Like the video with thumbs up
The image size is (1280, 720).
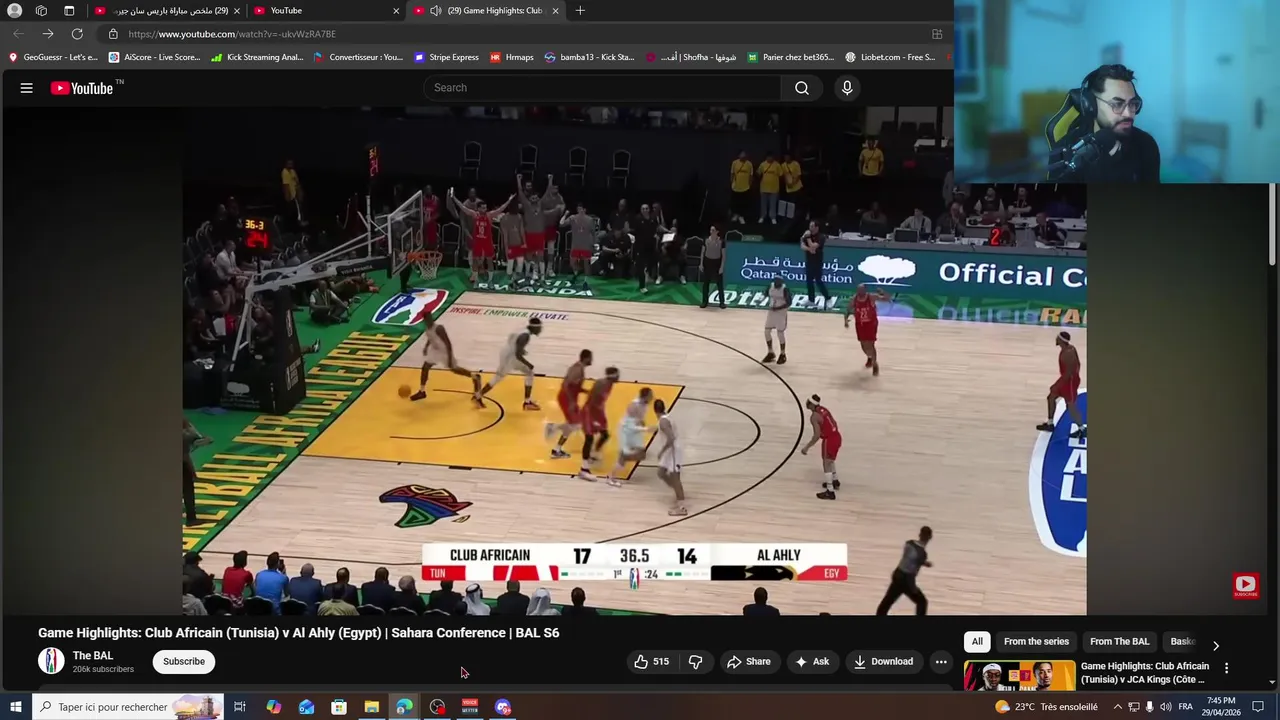pos(651,661)
